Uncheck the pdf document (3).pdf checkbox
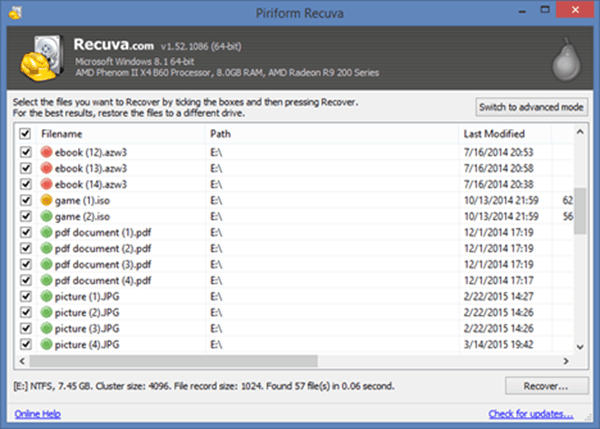 pos(26,264)
